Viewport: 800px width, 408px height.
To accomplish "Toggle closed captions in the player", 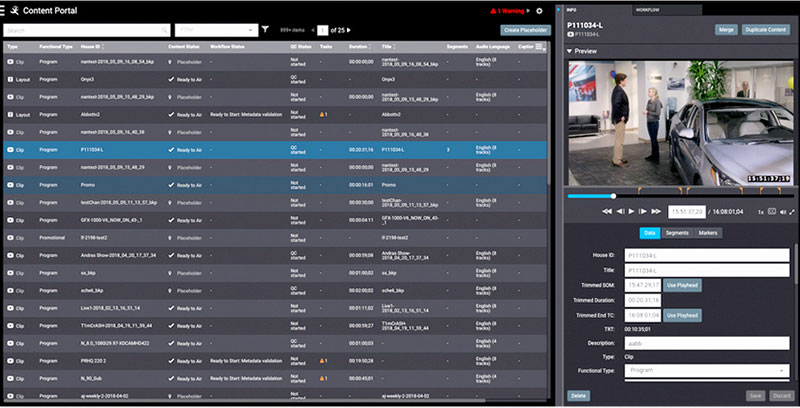I will (772, 212).
